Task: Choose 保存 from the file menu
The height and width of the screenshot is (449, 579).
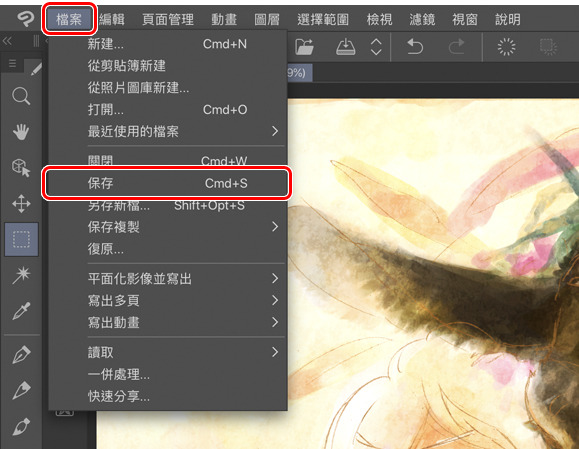Action: [x=167, y=183]
